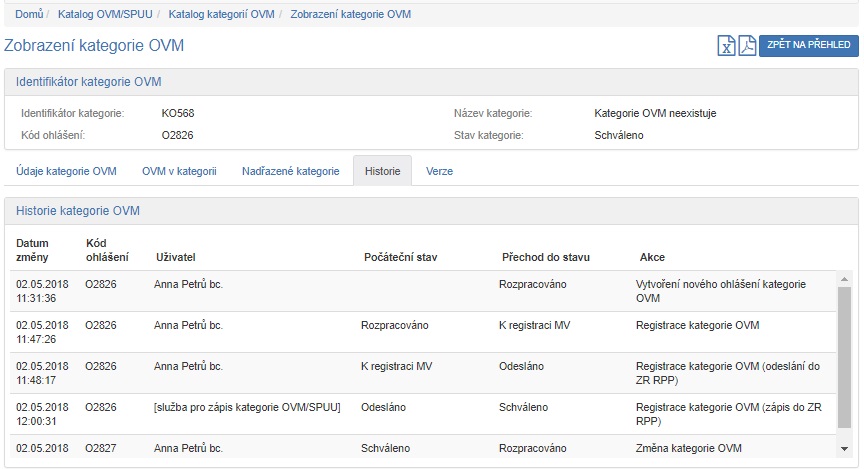Click the Datum změny column header
The image size is (864, 469).
[32, 250]
